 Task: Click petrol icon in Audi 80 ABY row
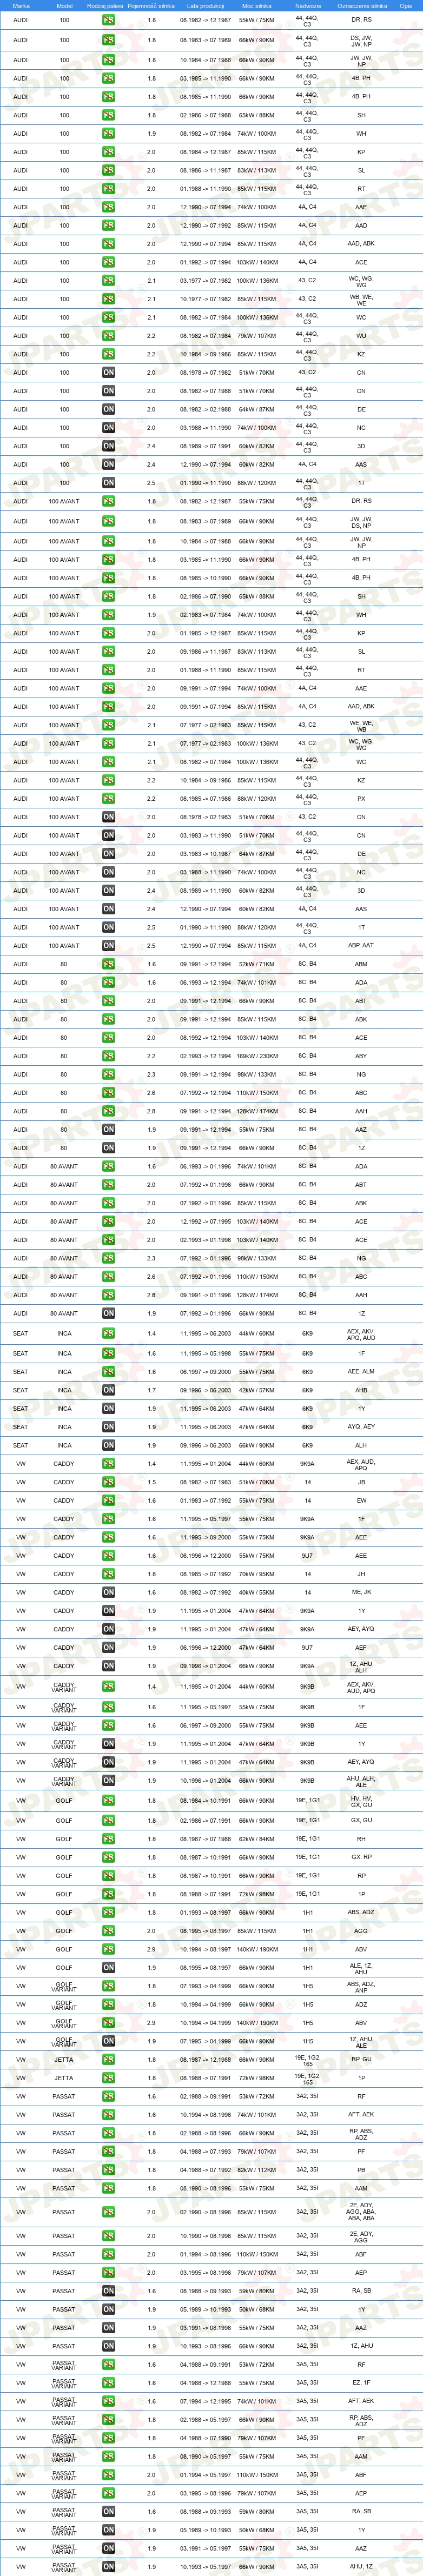108,1056
